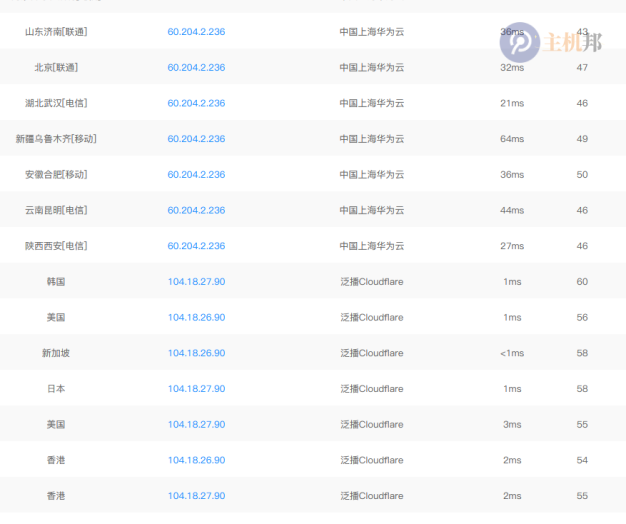Open IP link for 北京[联通] row

pos(196,67)
